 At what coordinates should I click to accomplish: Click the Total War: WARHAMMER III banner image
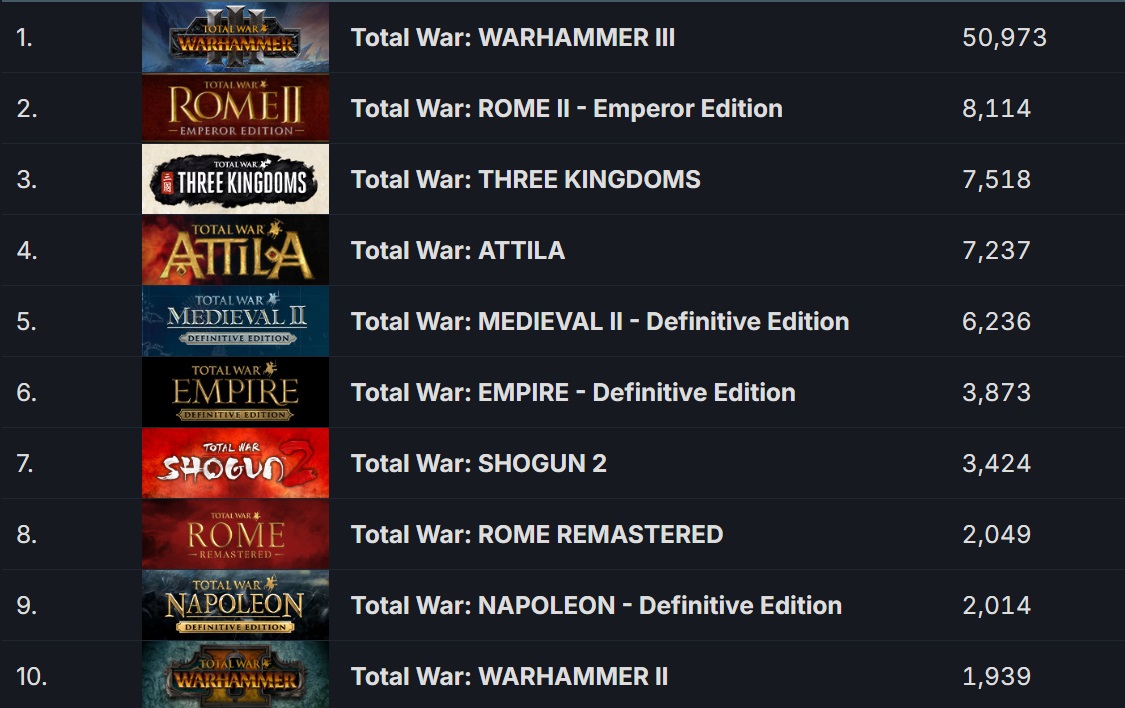(235, 38)
